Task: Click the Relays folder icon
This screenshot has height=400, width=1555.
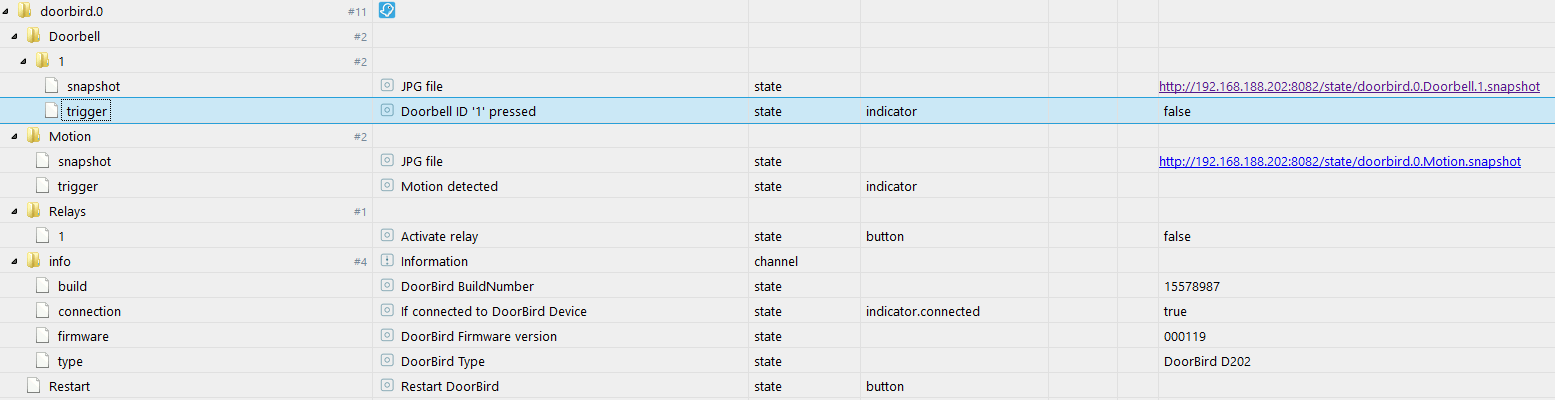Action: click(33, 211)
